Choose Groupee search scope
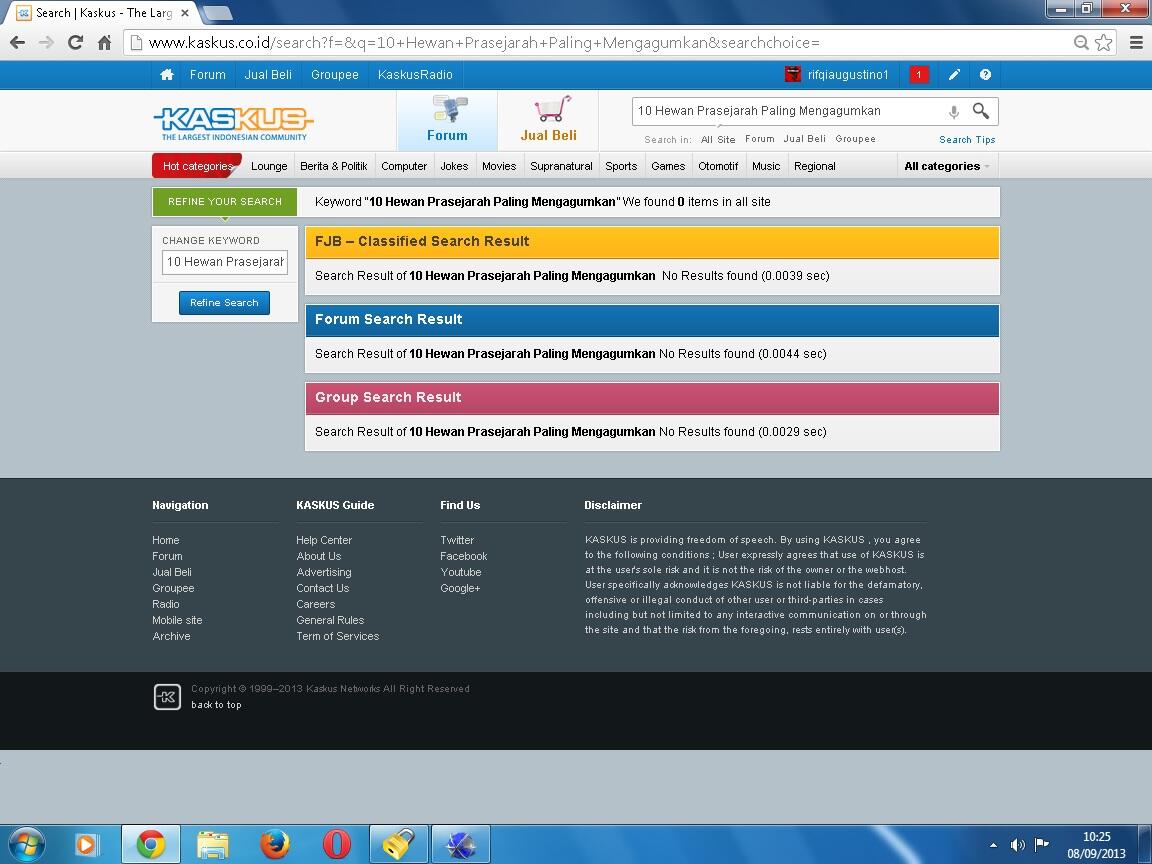Viewport: 1152px width, 864px height. [x=855, y=139]
